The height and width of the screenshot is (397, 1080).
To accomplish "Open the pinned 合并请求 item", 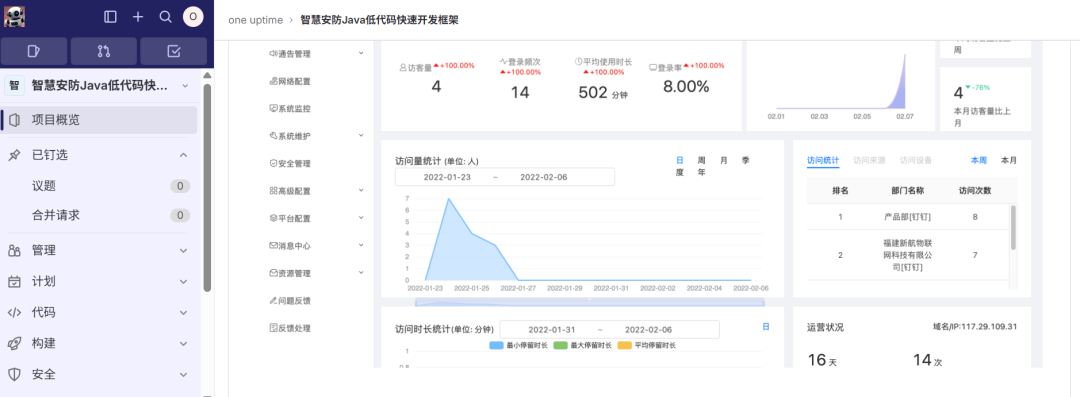I will pyautogui.click(x=99, y=215).
